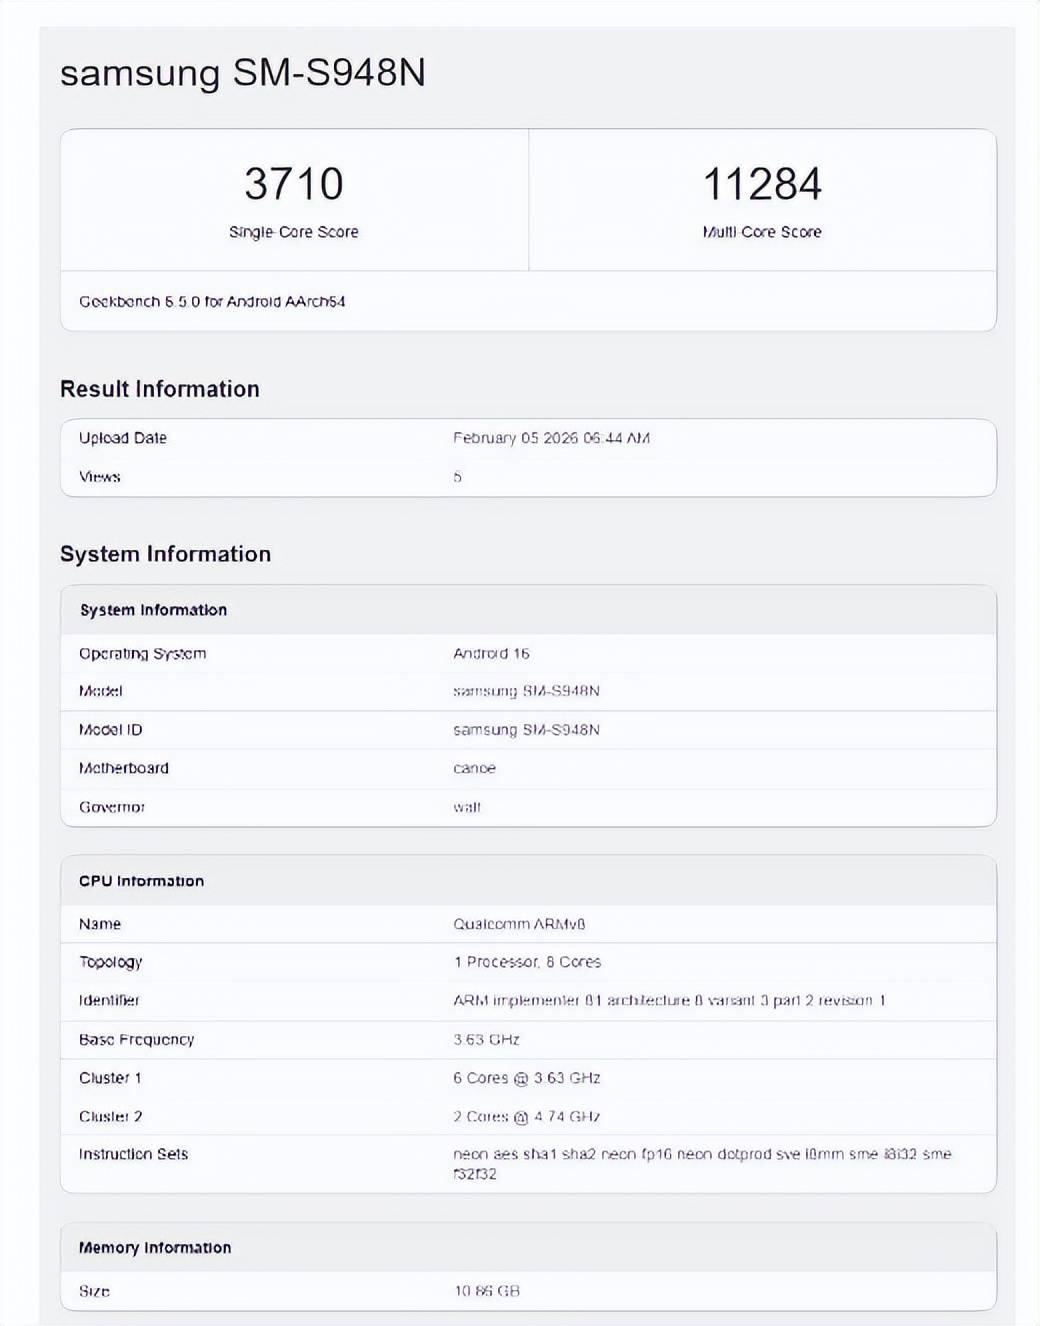Click the samsung SM-S948N page title
Image resolution: width=1040 pixels, height=1326 pixels.
pyautogui.click(x=242, y=73)
